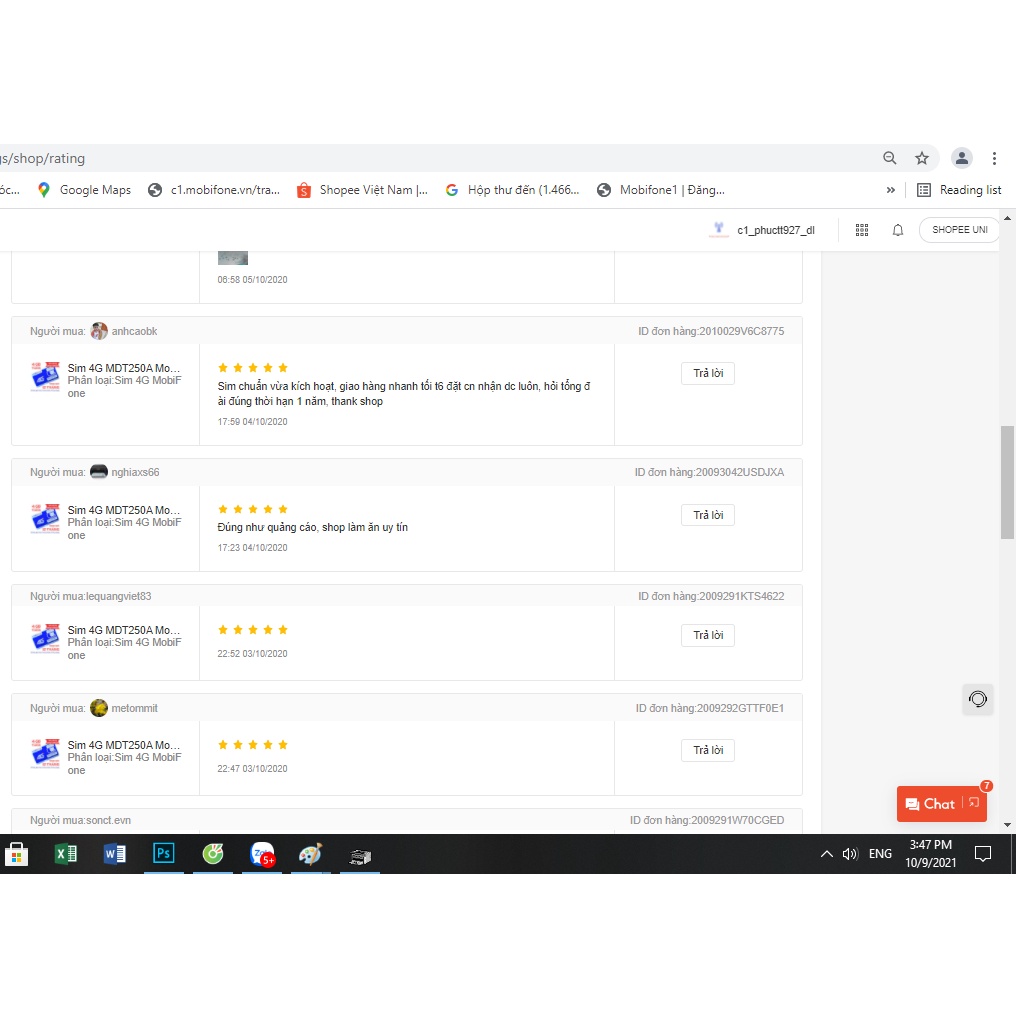
Task: Show hidden system tray icons
Action: click(x=826, y=854)
